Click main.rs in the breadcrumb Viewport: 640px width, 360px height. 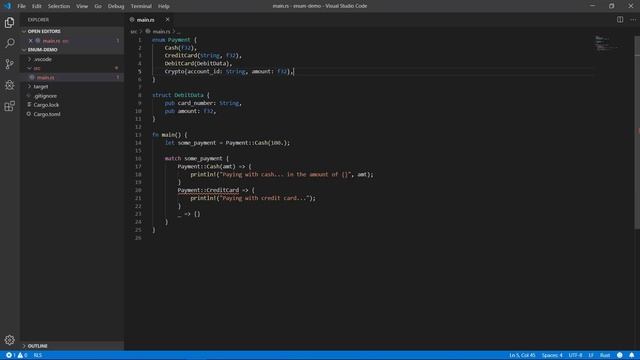[161, 31]
